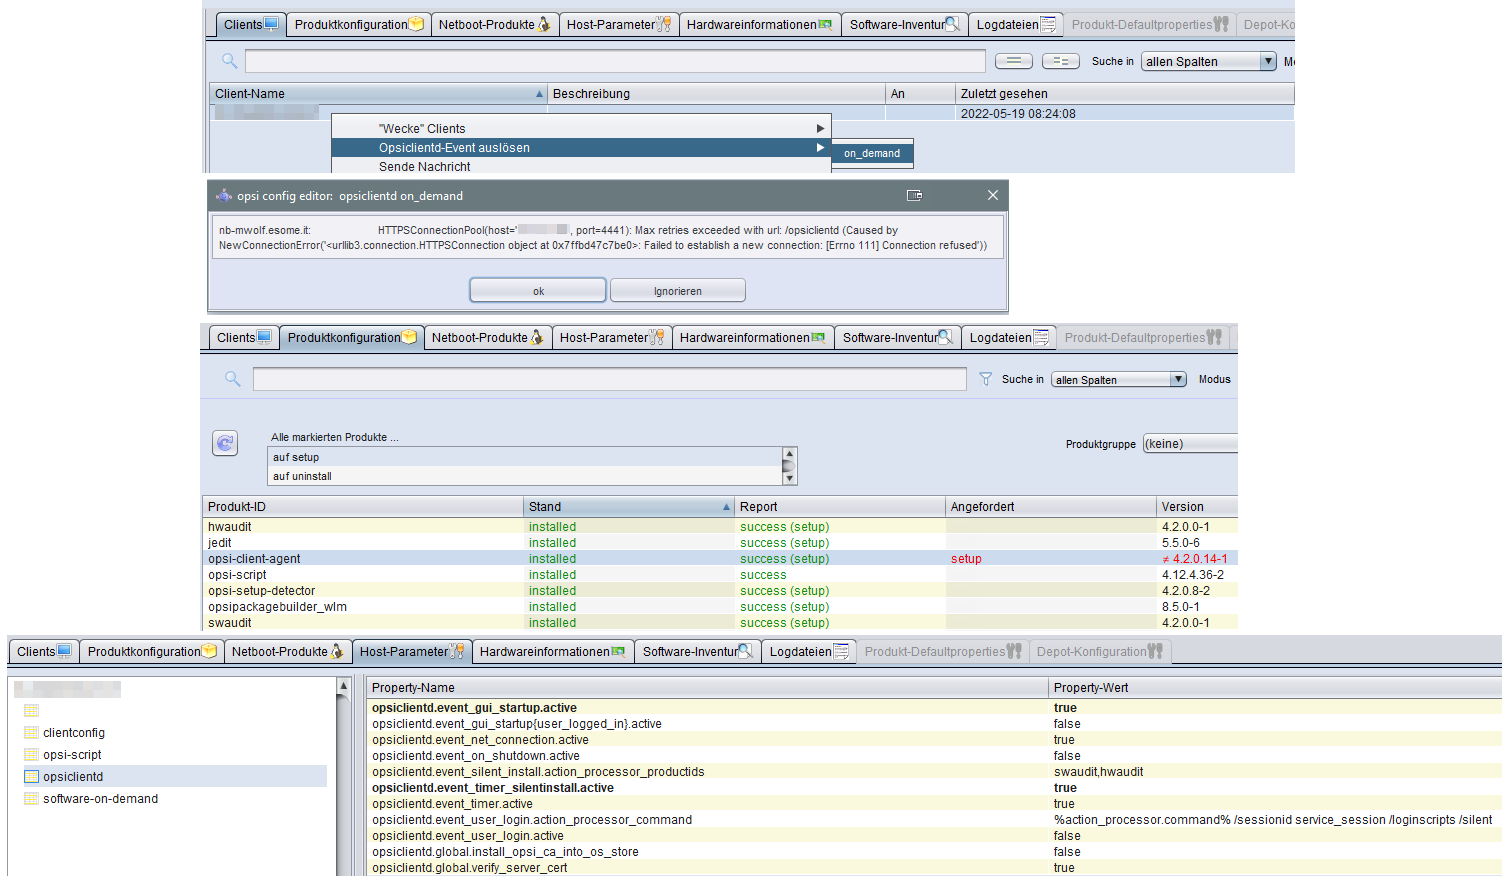The height and width of the screenshot is (876, 1502).
Task: Click the table icon beside software-on-demand
Action: [31, 799]
